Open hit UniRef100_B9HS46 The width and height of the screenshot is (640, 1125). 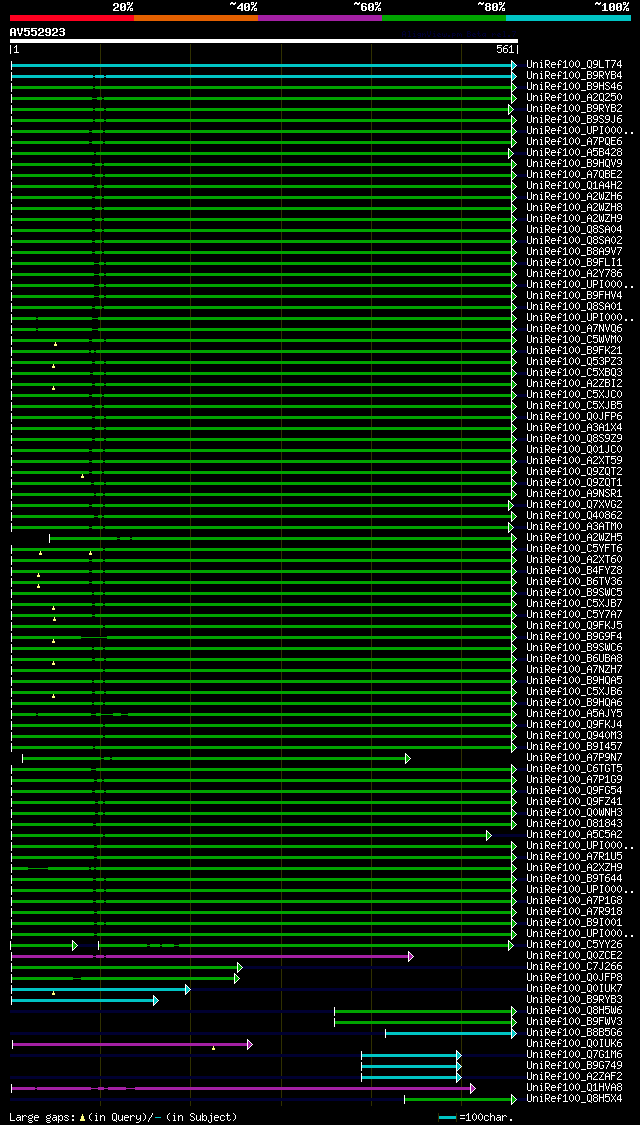tap(574, 87)
